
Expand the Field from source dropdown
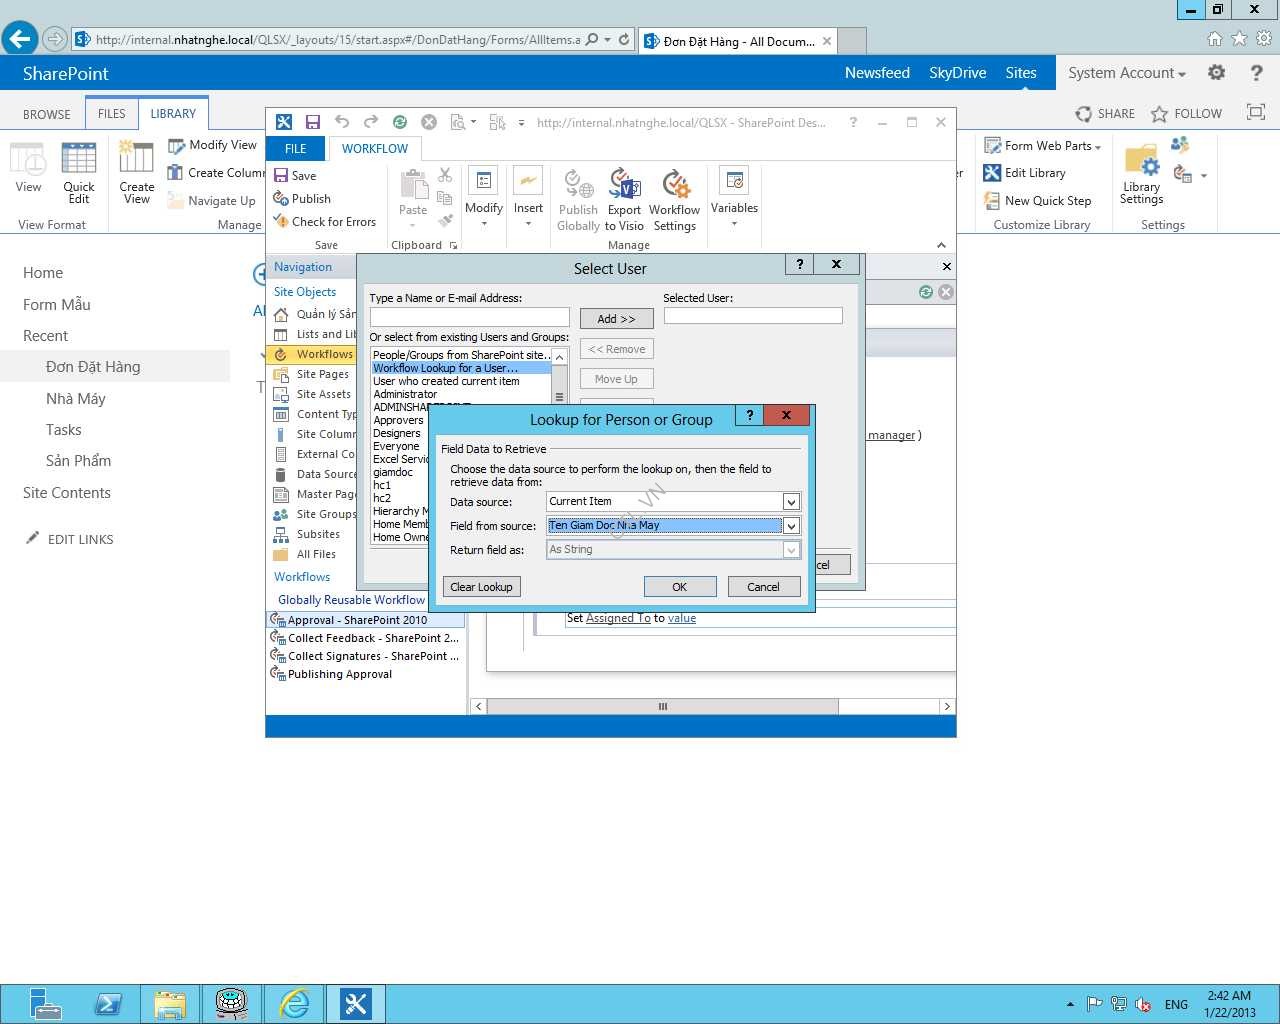[791, 526]
